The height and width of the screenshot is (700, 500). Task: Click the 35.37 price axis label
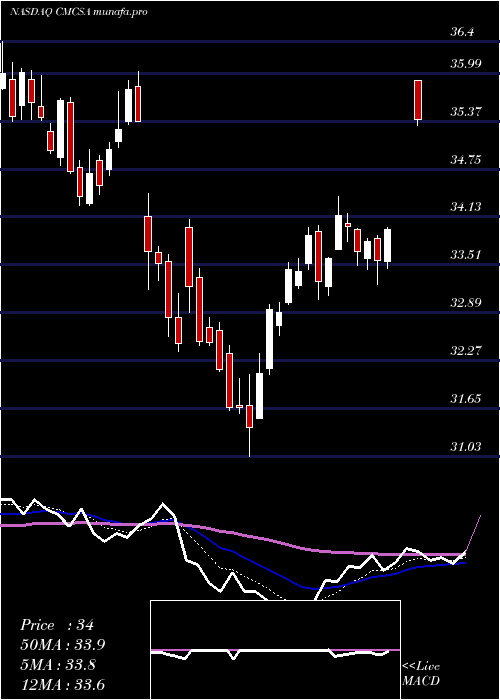(466, 112)
